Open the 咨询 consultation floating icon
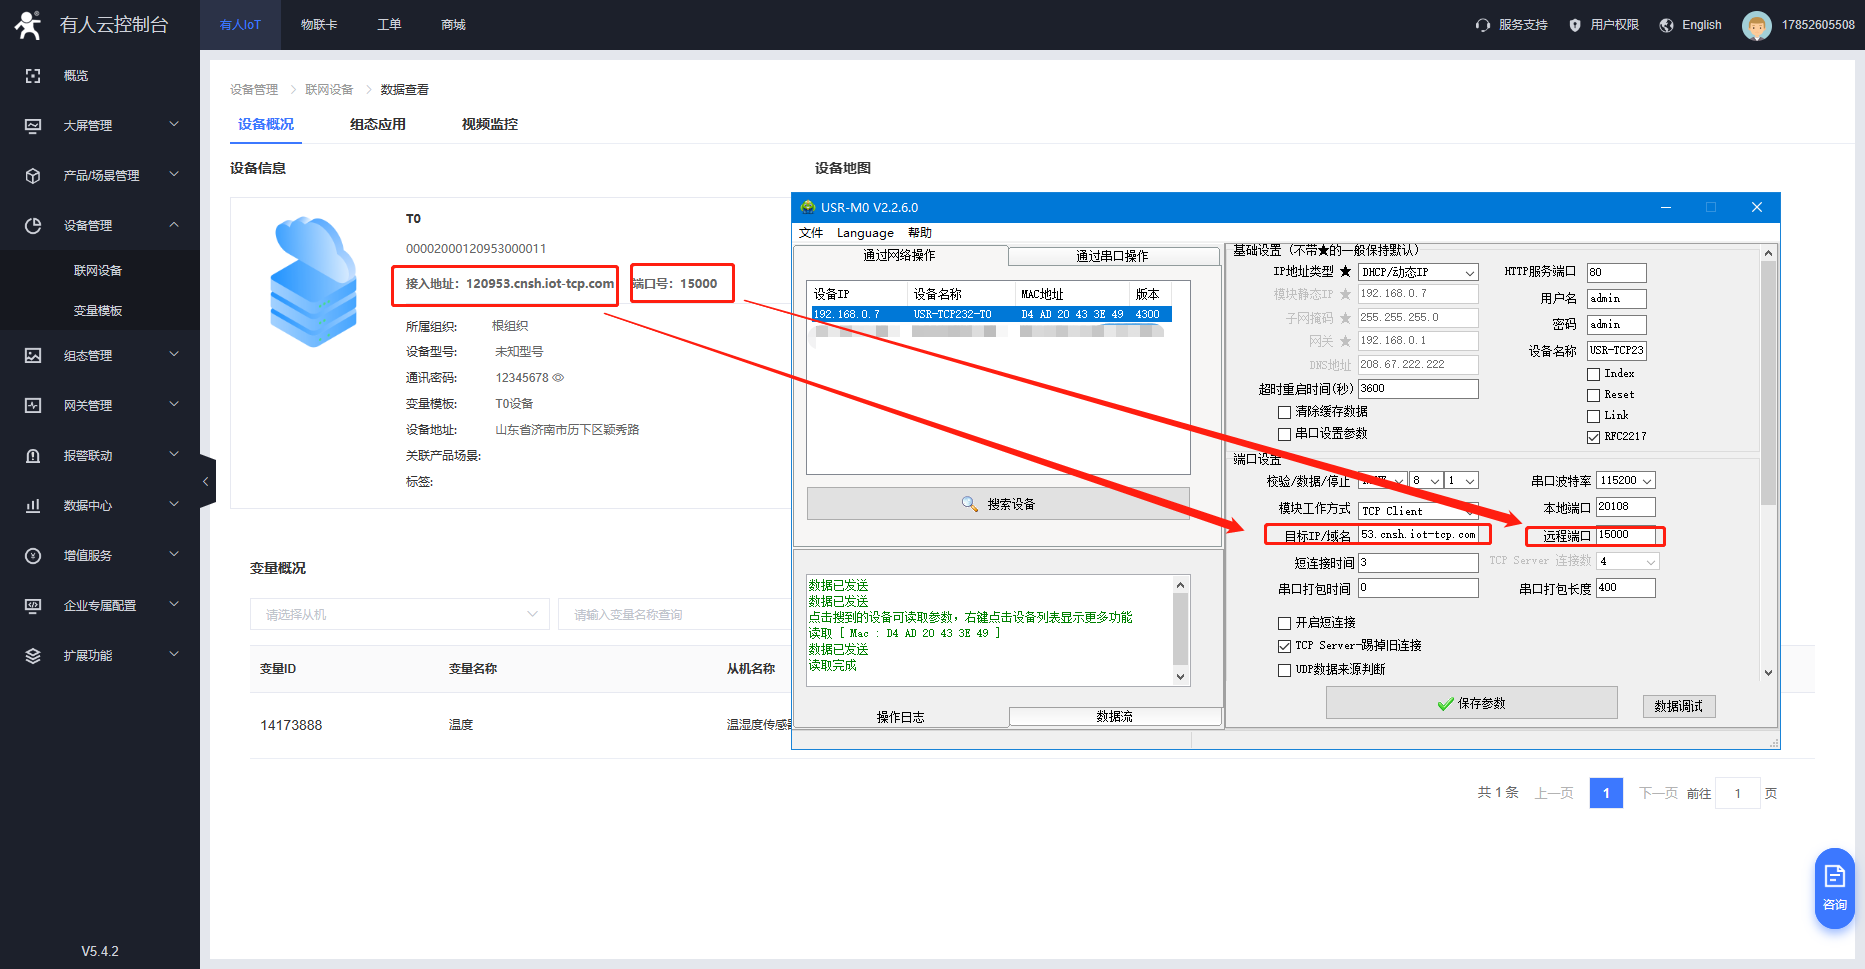The image size is (1865, 969). pyautogui.click(x=1834, y=887)
